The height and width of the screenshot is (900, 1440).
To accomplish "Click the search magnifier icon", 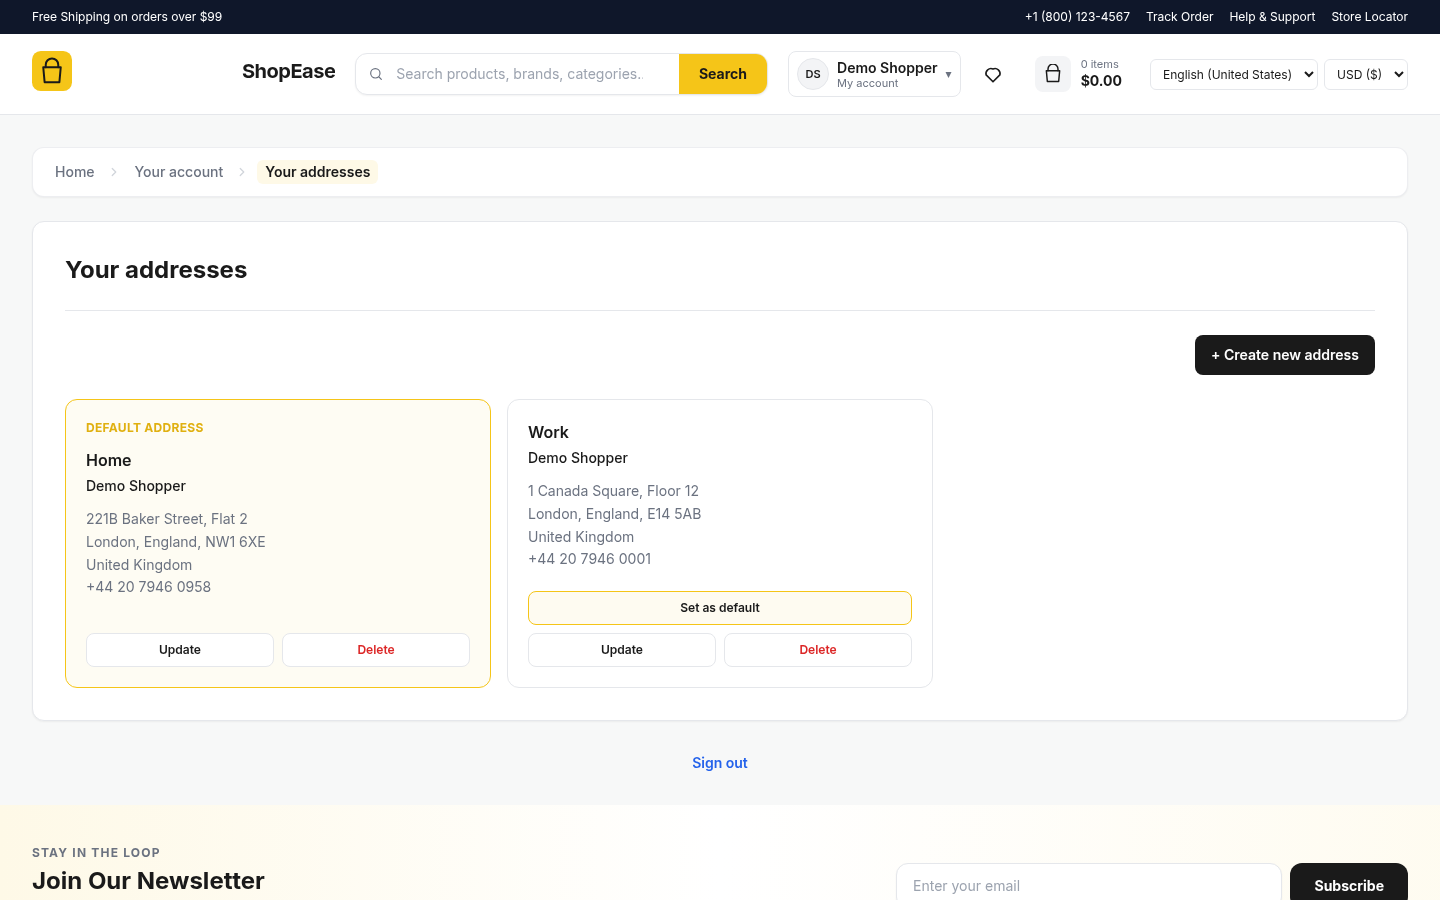I will click(376, 74).
